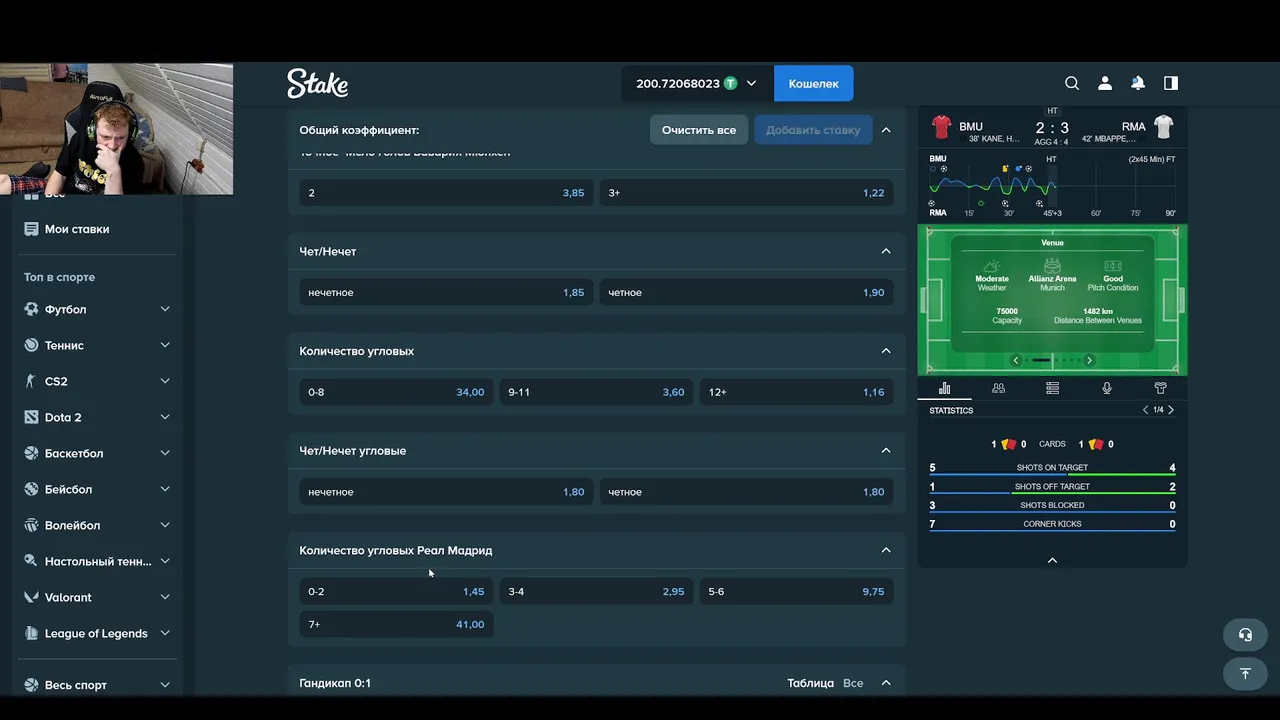Click the Tether currency icon in balance
Image resolution: width=1280 pixels, height=720 pixels.
[x=731, y=84]
